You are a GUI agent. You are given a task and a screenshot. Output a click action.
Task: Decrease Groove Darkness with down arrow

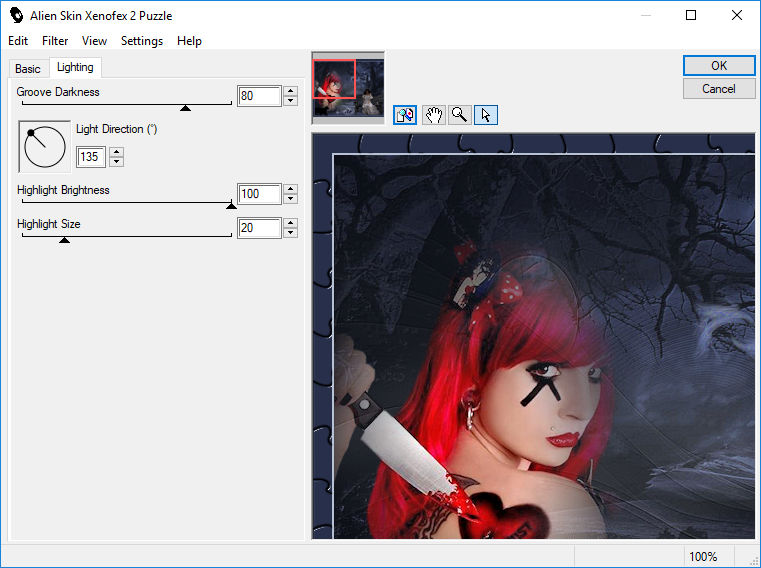(290, 101)
